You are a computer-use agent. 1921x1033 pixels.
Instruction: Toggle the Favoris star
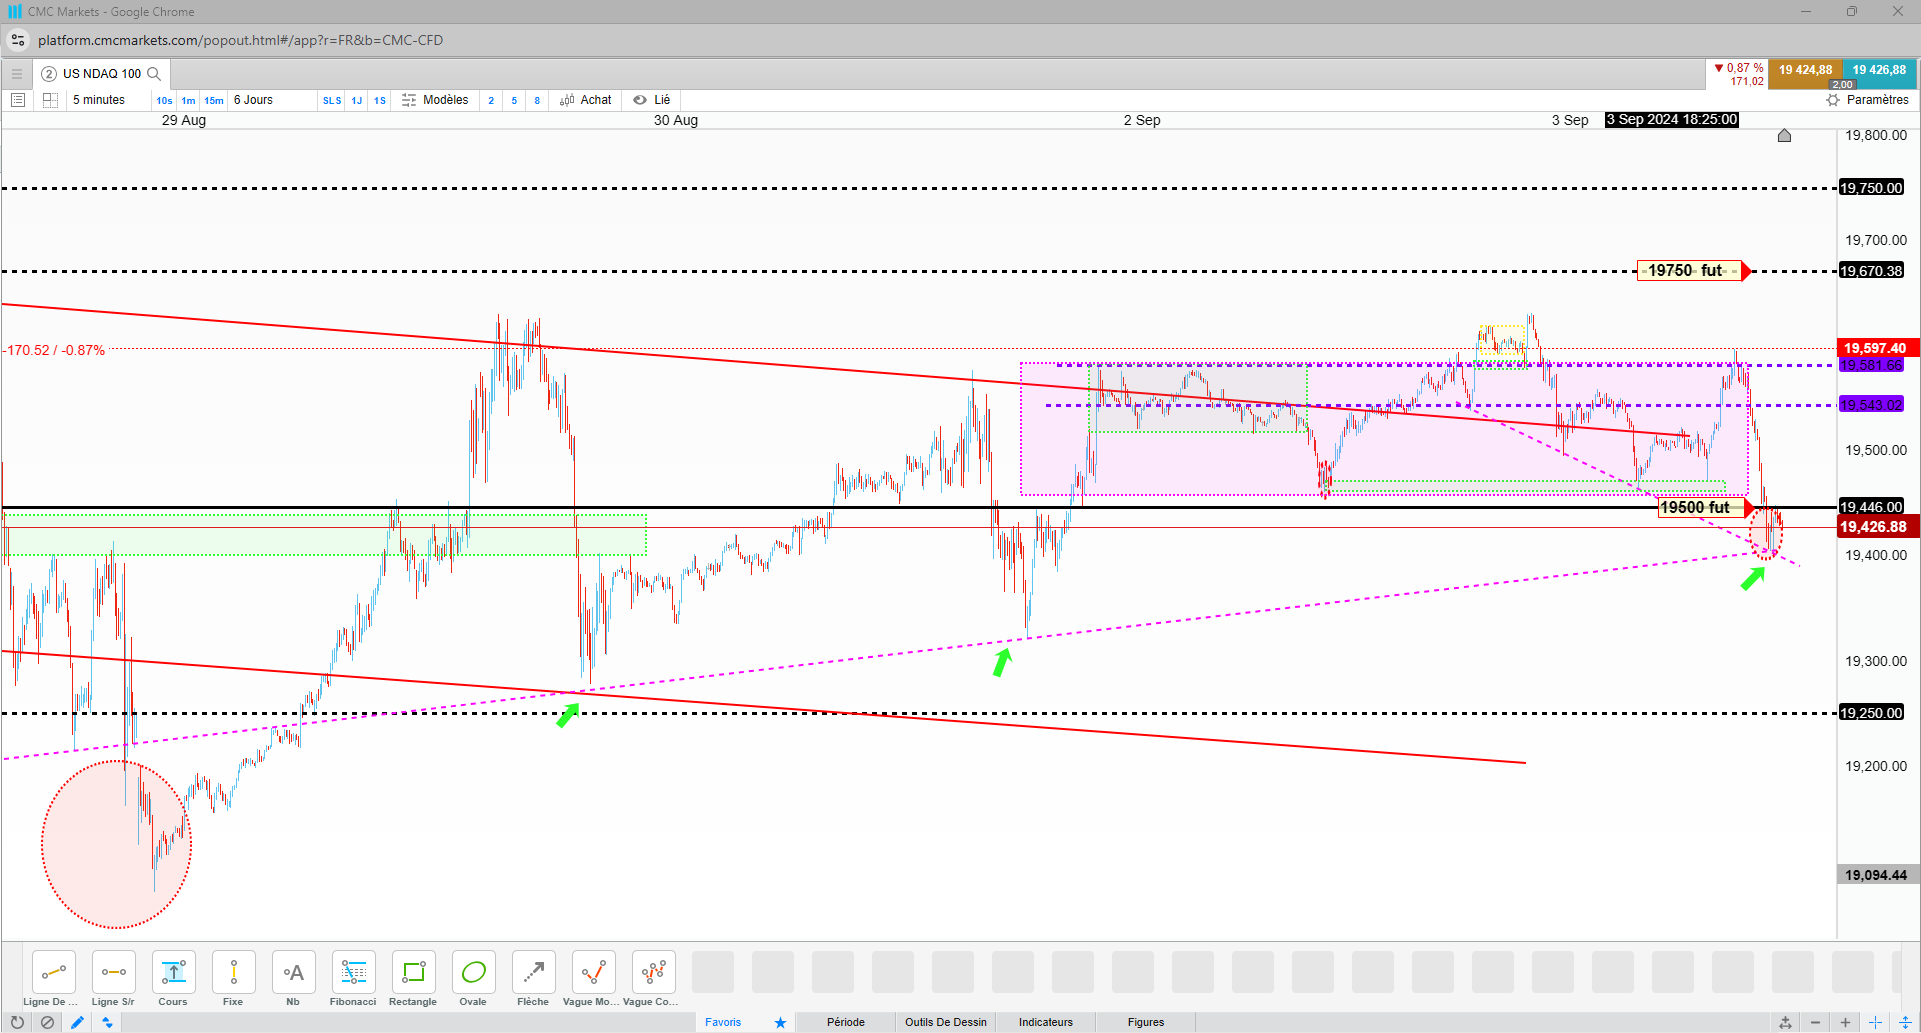tap(780, 1022)
